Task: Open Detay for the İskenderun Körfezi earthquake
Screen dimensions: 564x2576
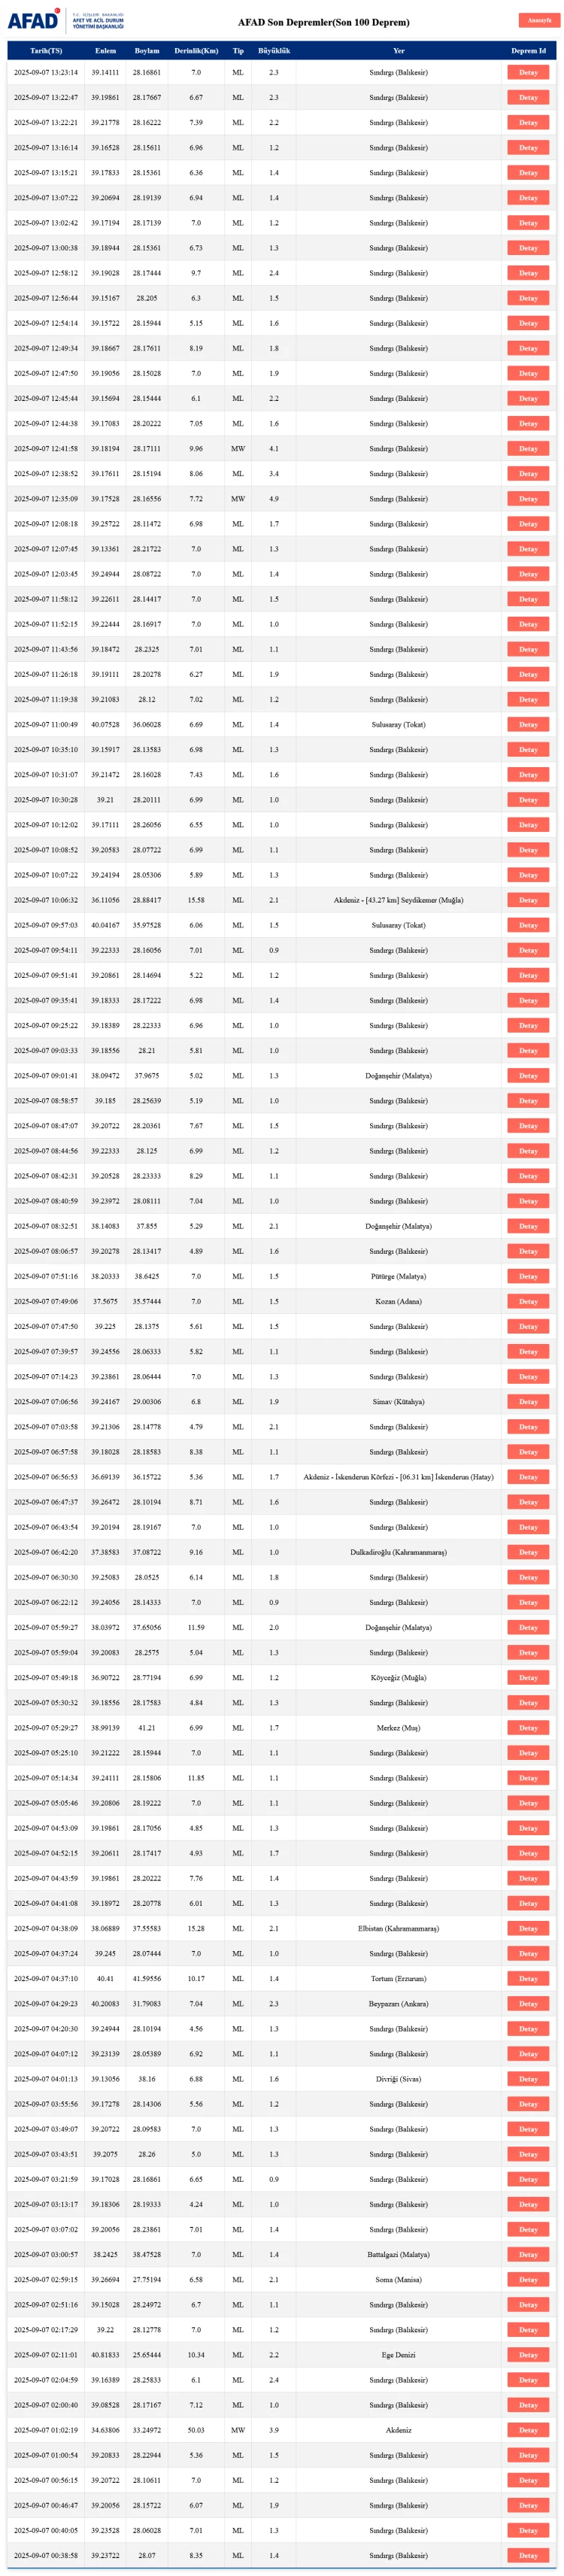Action: click(x=527, y=1477)
